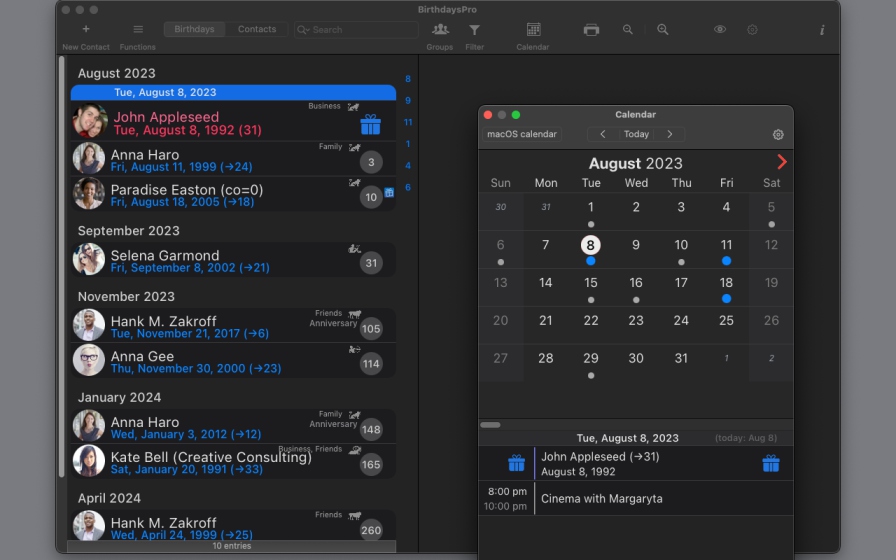Select Anna Haro August 11 entry

pyautogui.click(x=233, y=159)
